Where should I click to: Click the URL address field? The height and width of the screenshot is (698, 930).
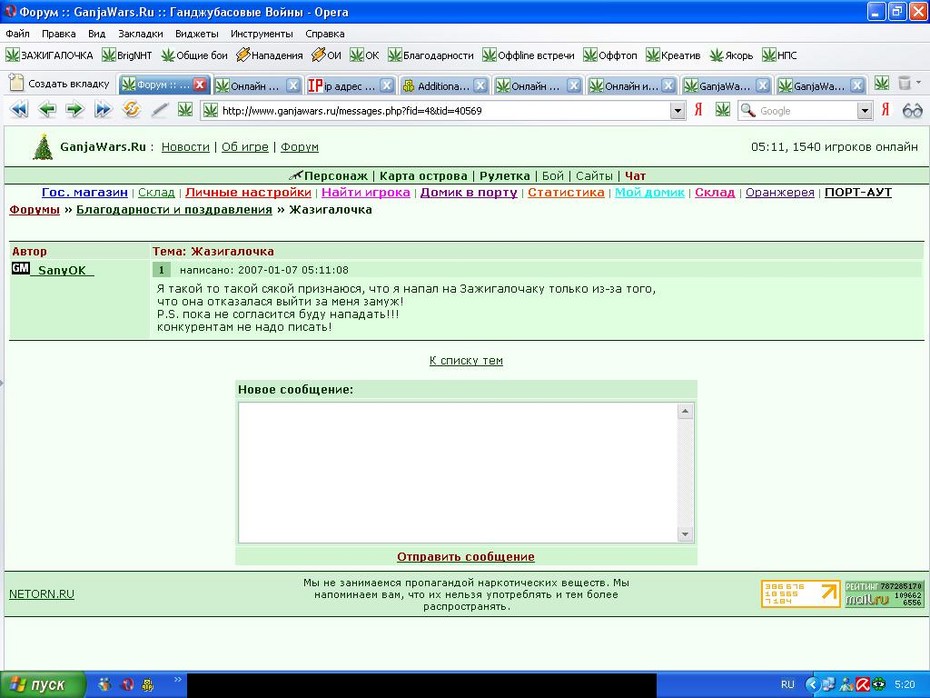[x=445, y=111]
